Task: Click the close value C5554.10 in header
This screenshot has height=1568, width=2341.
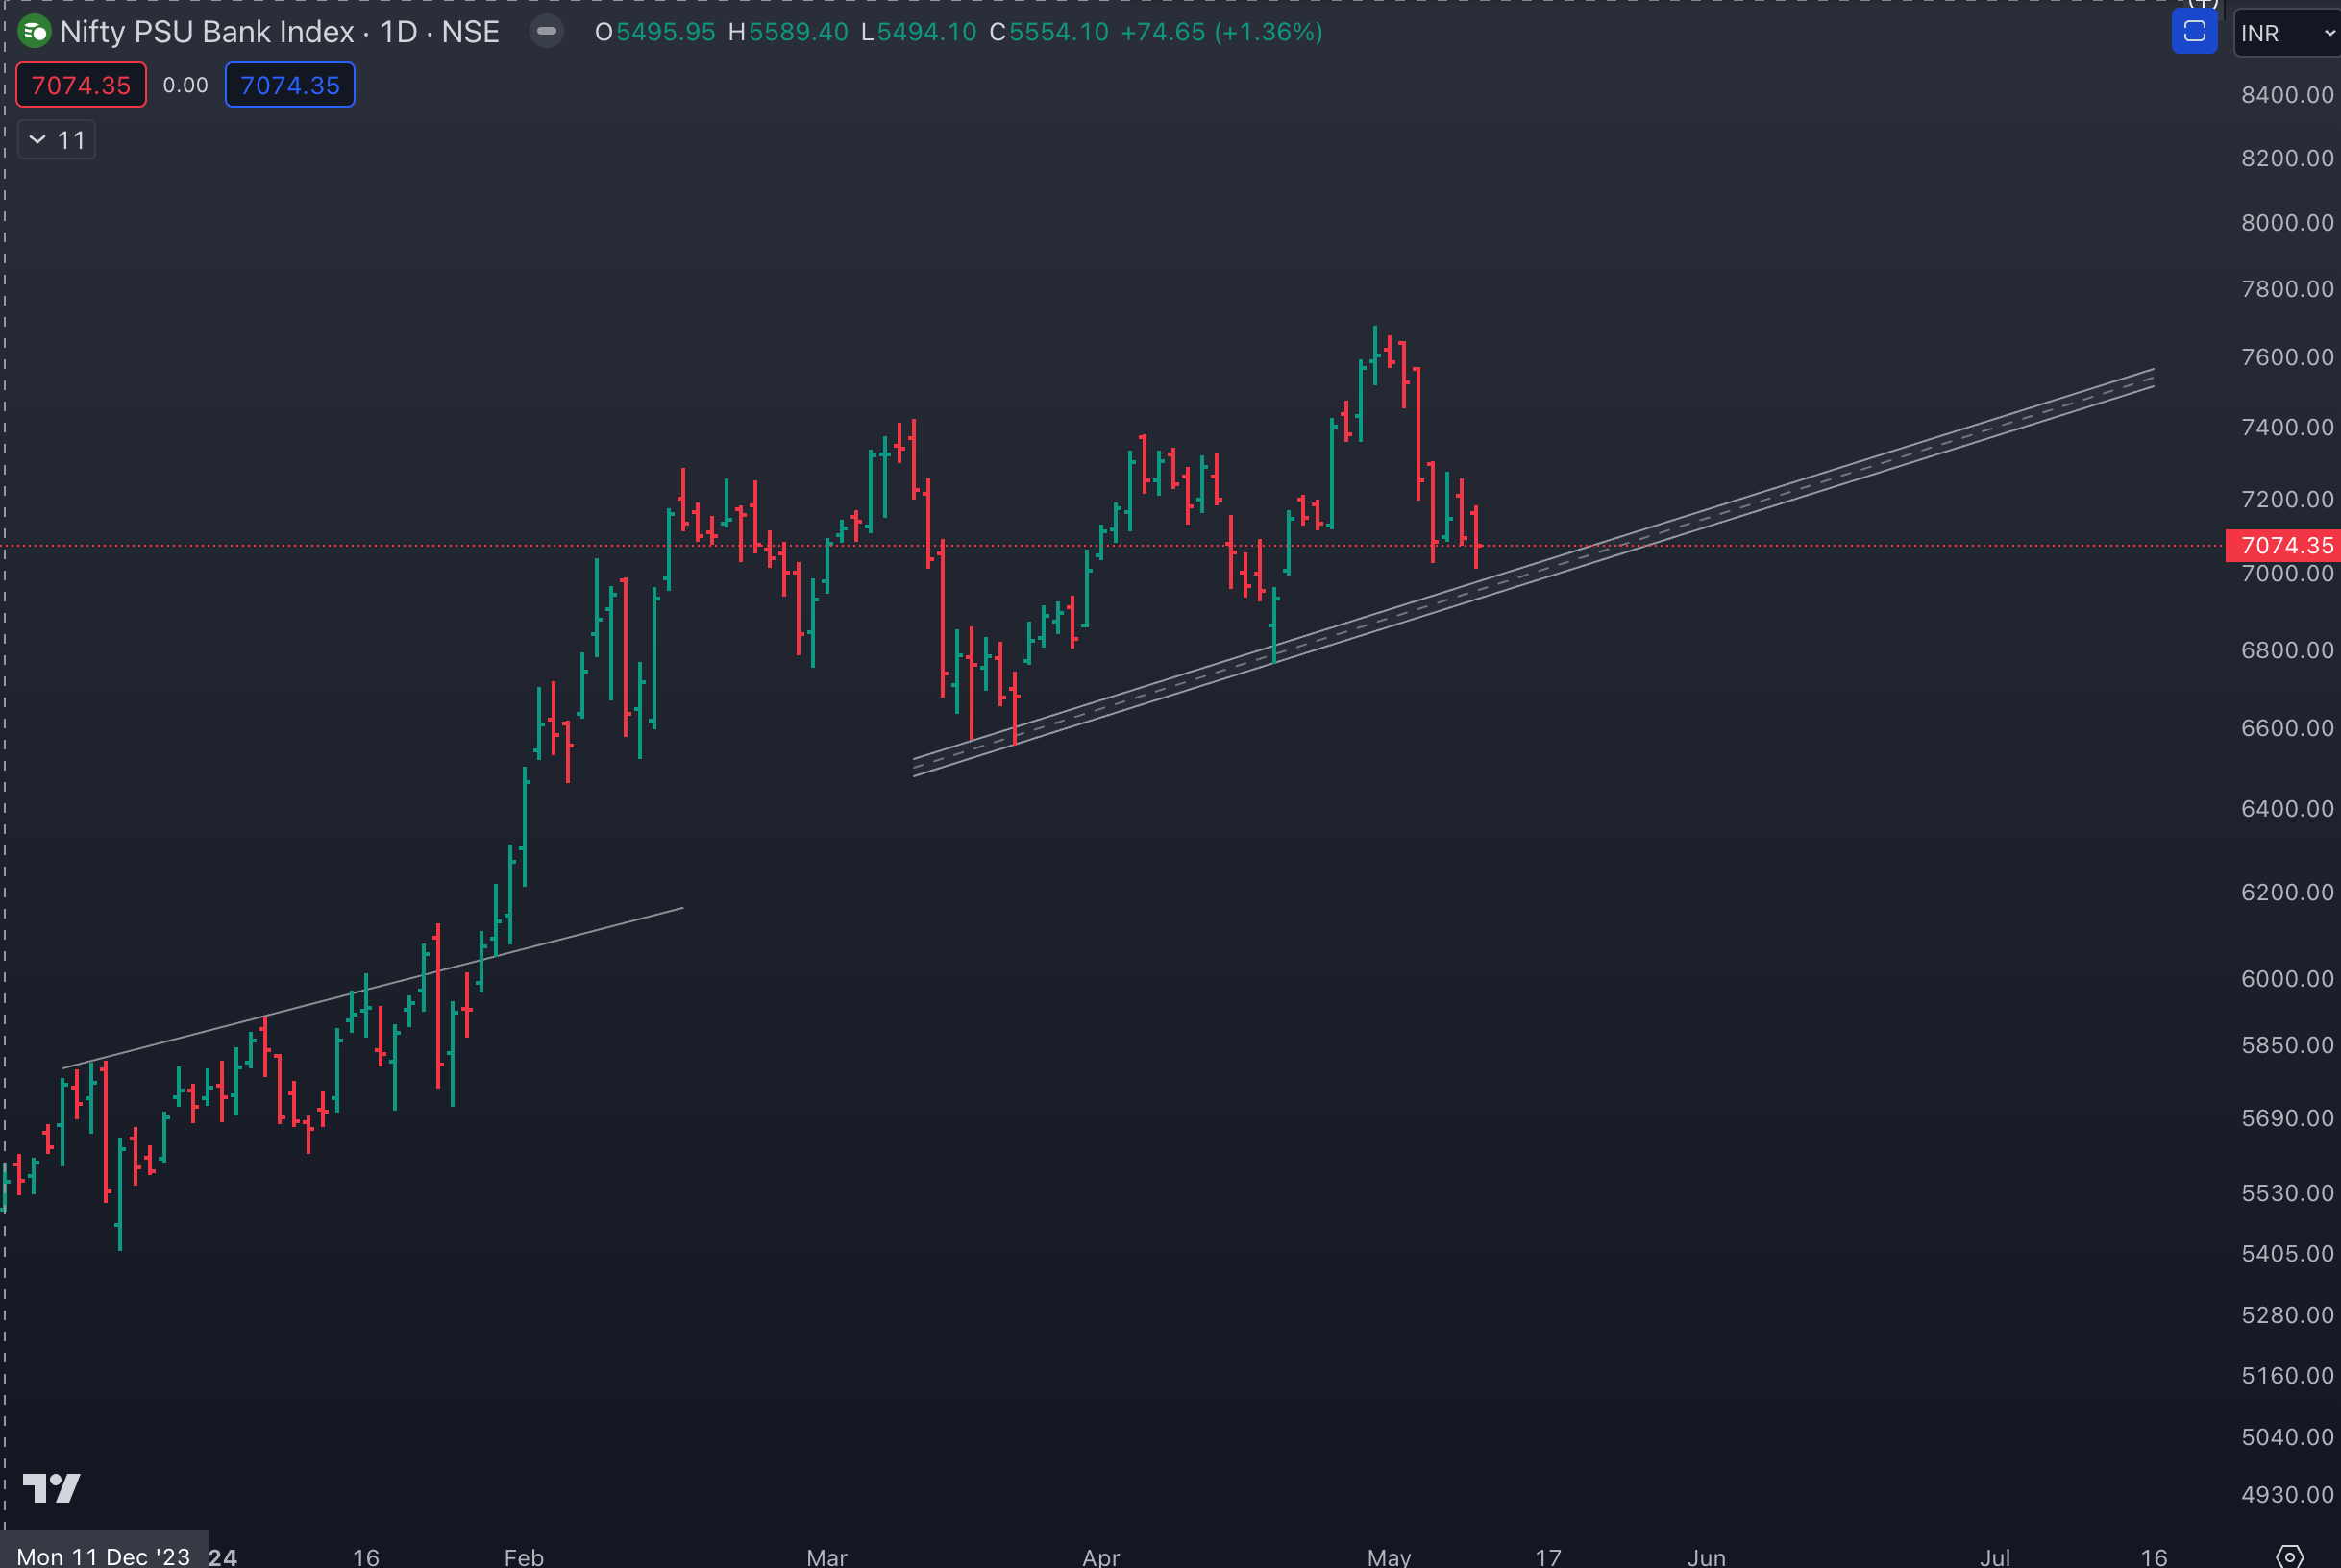Action: tap(1049, 32)
